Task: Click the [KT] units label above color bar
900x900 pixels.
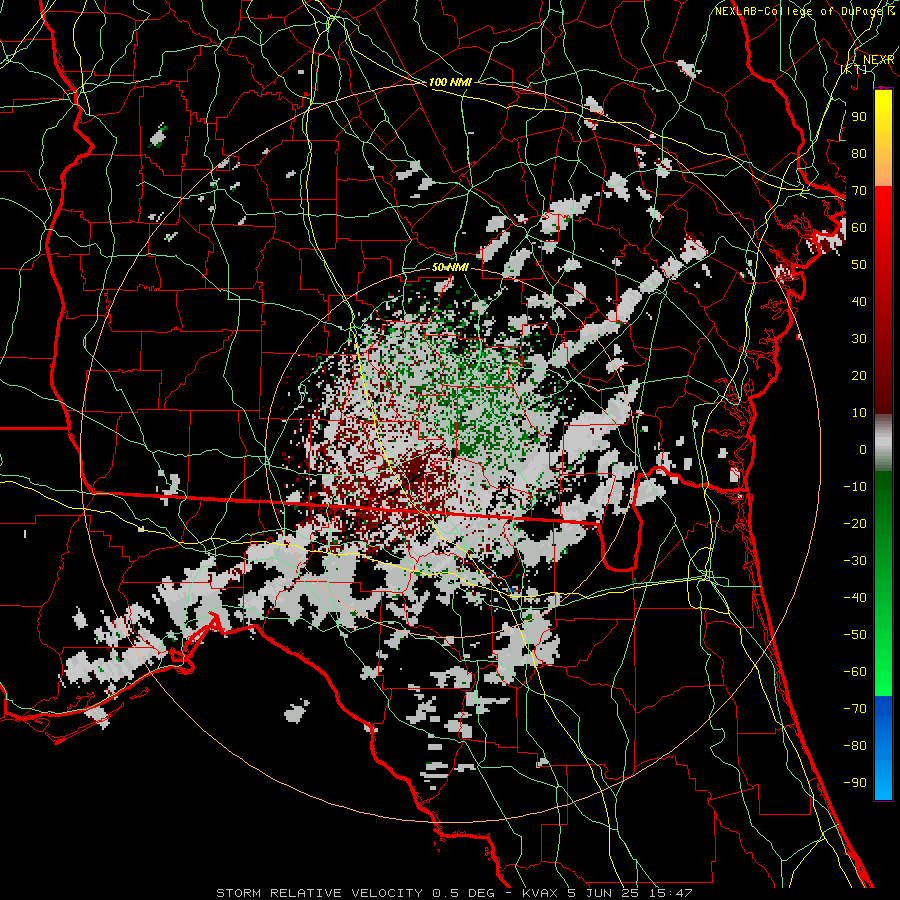Action: pyautogui.click(x=854, y=69)
